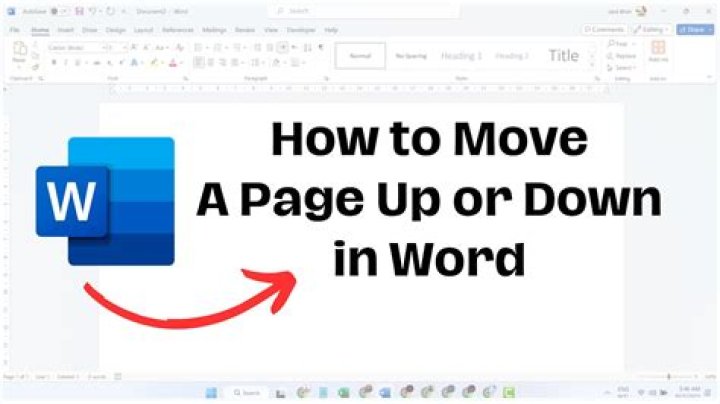Open the font name combo box

[77, 47]
